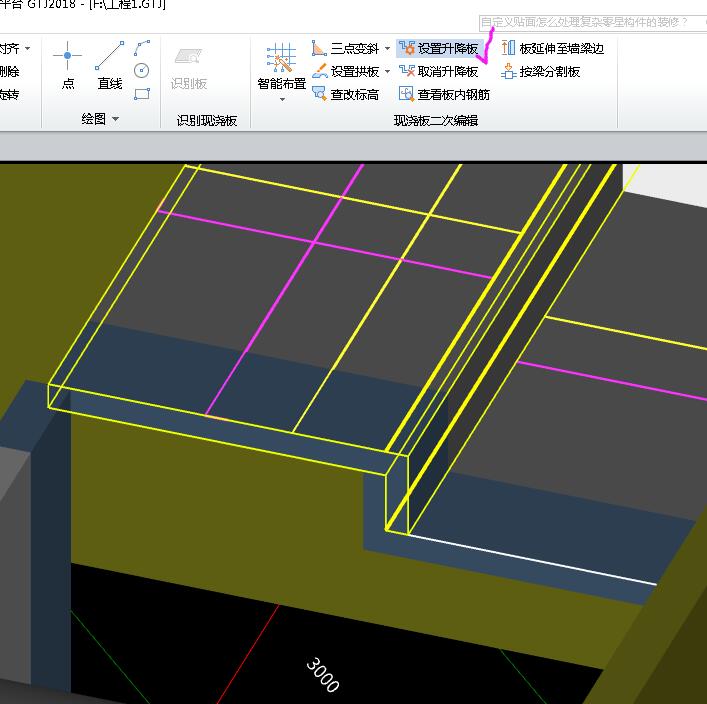This screenshot has height=704, width=707.
Task: Choose the three-point arc drawing tool
Action: tap(142, 48)
